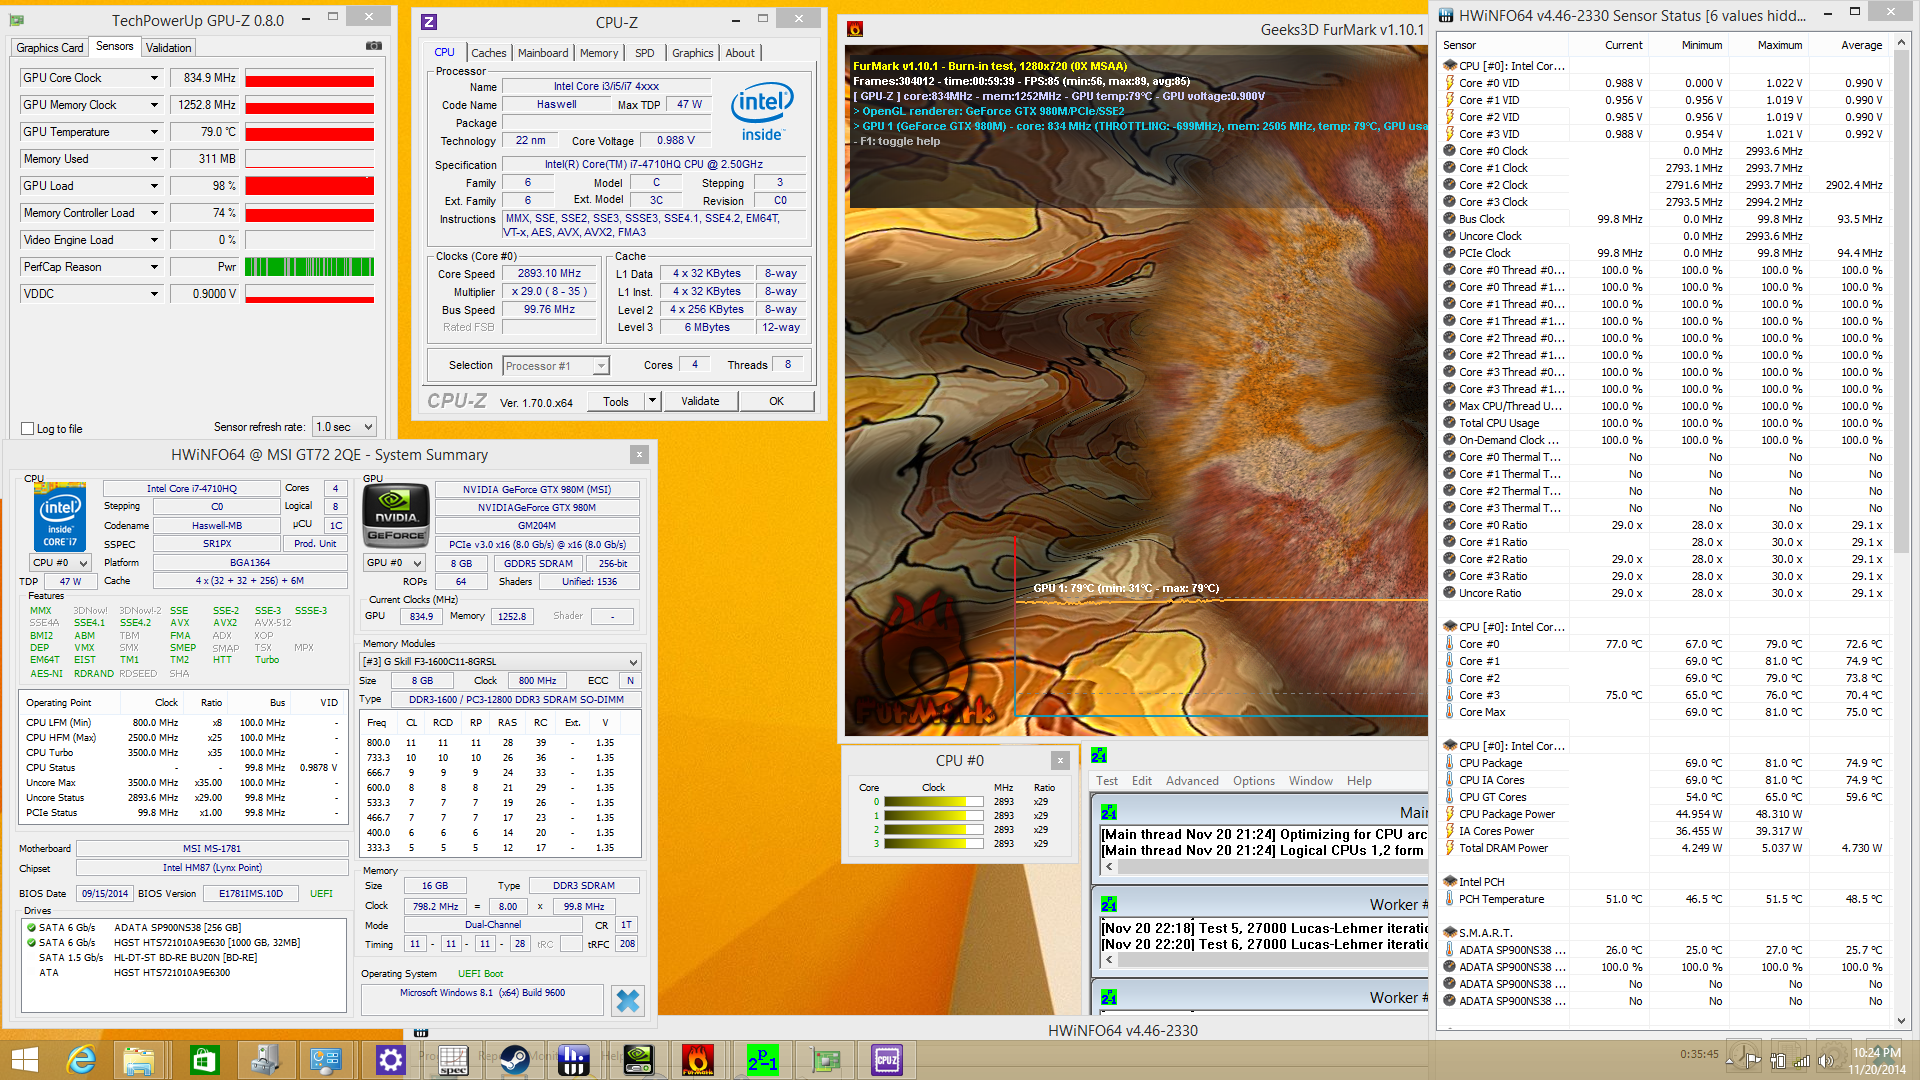Click the volume speaker tray icon
The width and height of the screenshot is (1920, 1080).
click(x=1827, y=1060)
